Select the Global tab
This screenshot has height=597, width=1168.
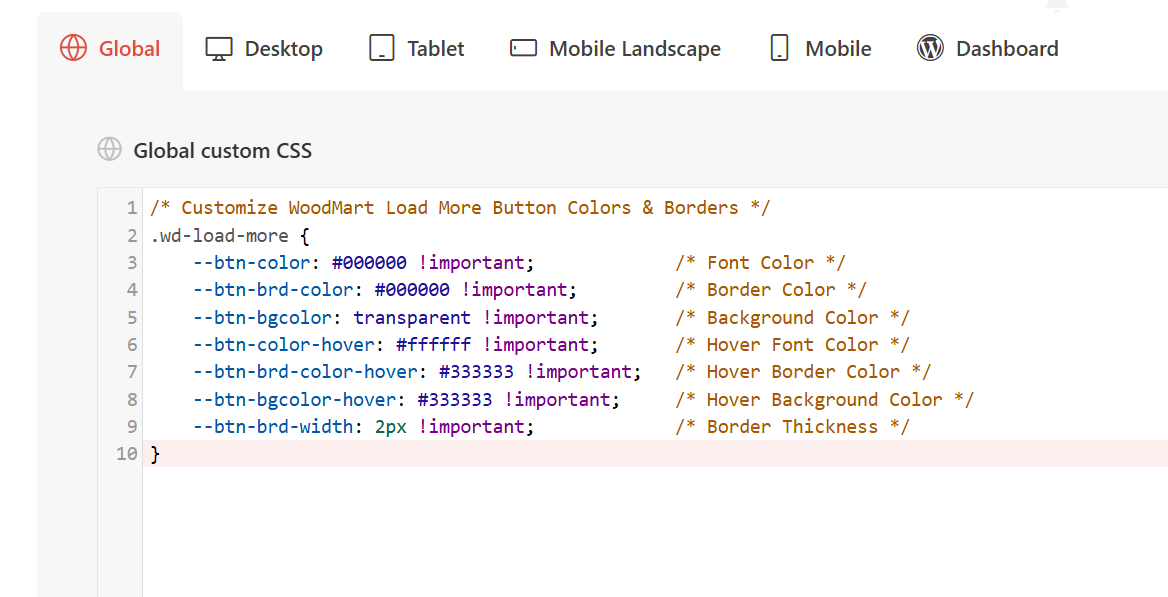110,49
